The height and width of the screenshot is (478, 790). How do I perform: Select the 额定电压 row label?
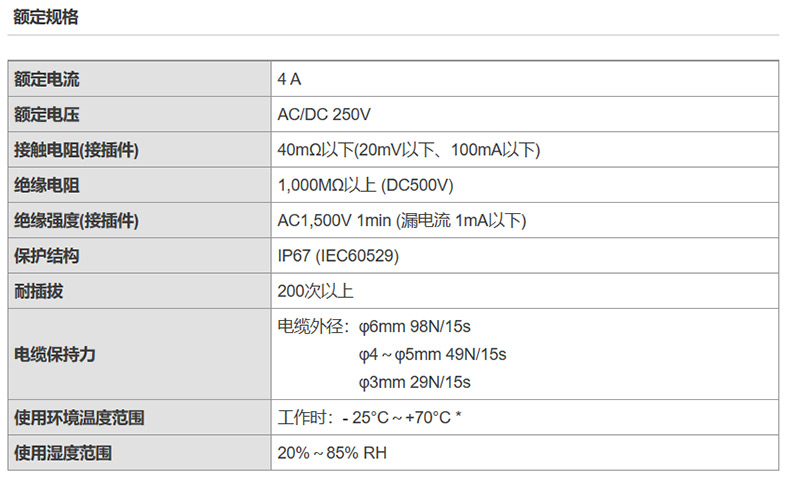pyautogui.click(x=47, y=114)
